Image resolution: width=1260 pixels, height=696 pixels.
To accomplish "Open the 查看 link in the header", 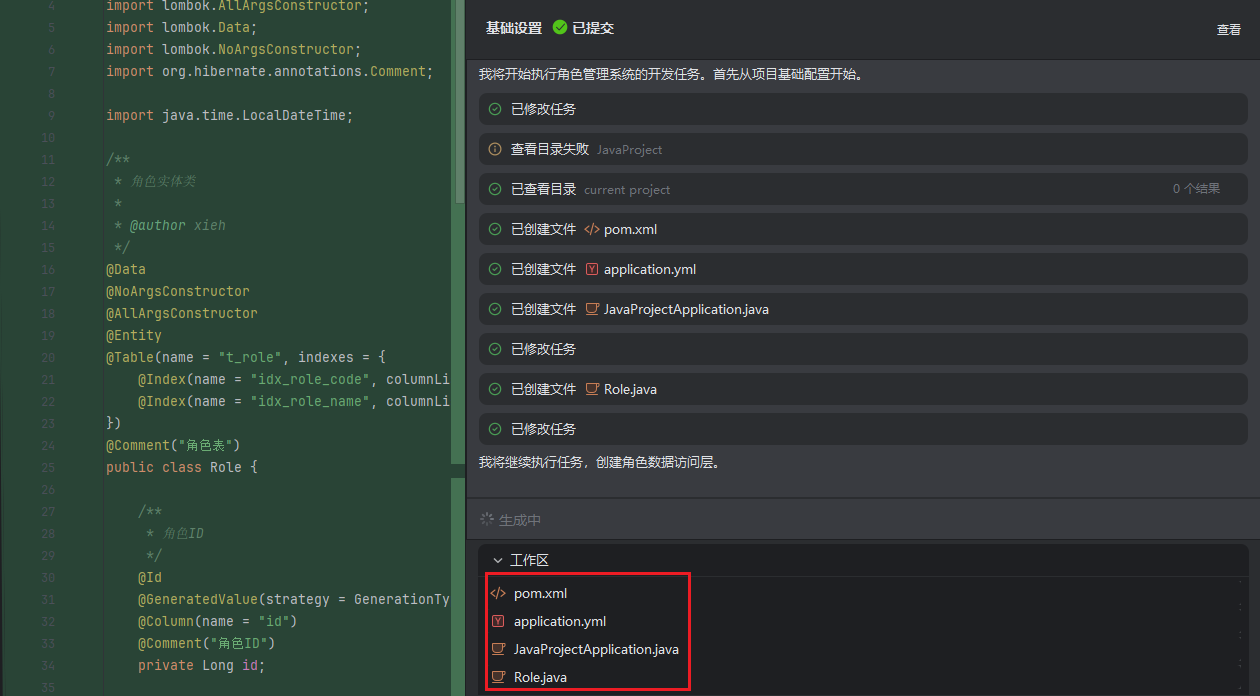I will point(1228,30).
